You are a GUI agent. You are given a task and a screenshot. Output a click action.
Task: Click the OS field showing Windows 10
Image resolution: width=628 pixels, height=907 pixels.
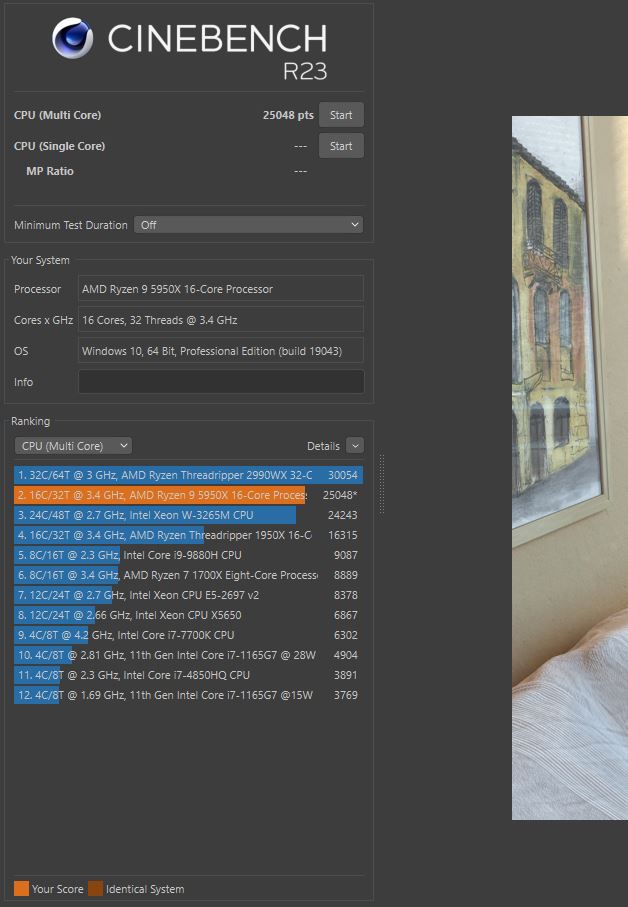[x=221, y=351]
